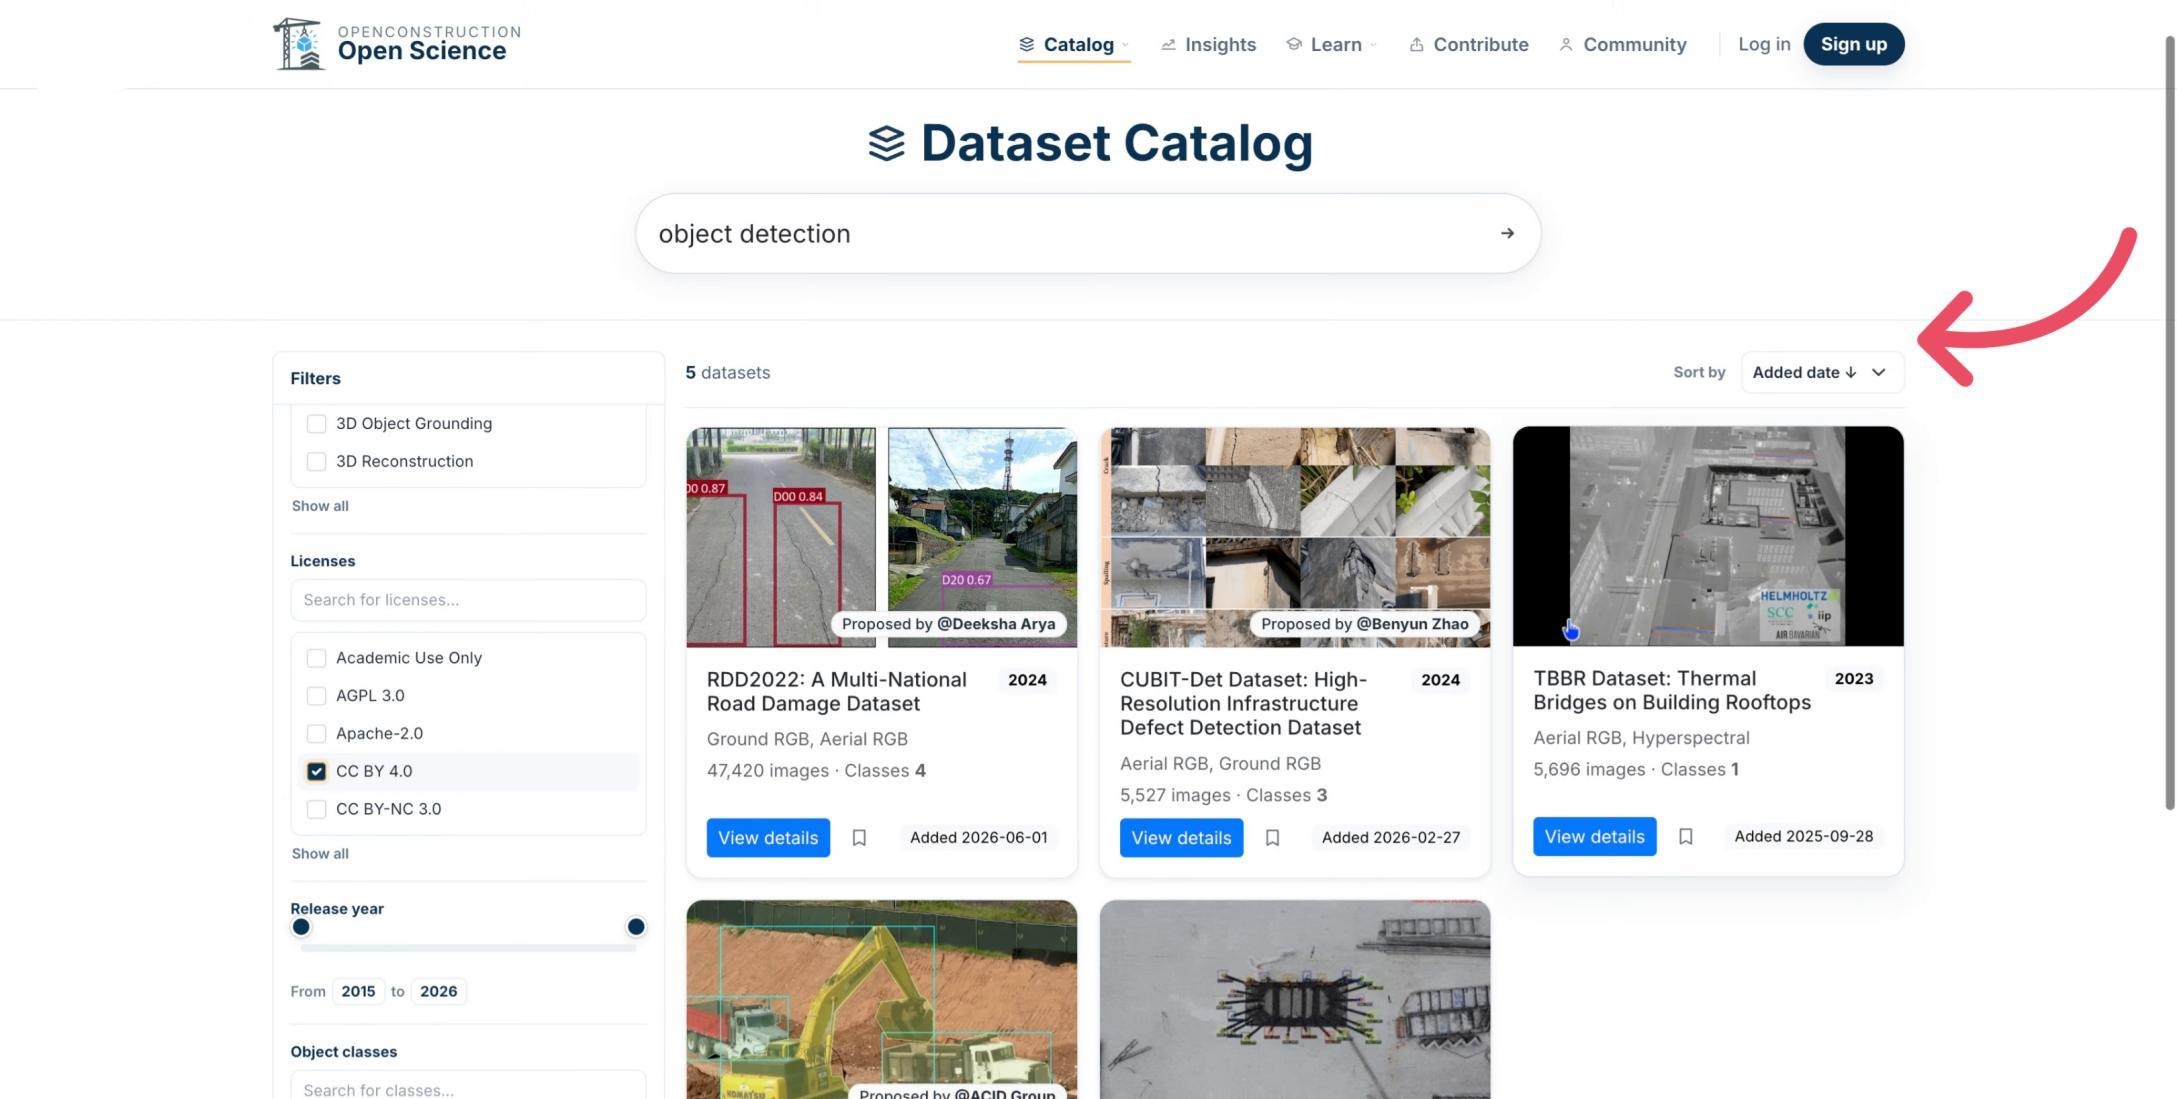Open the @Deeksha Arya proposer profile
The width and height of the screenshot is (2177, 1099).
tap(996, 624)
